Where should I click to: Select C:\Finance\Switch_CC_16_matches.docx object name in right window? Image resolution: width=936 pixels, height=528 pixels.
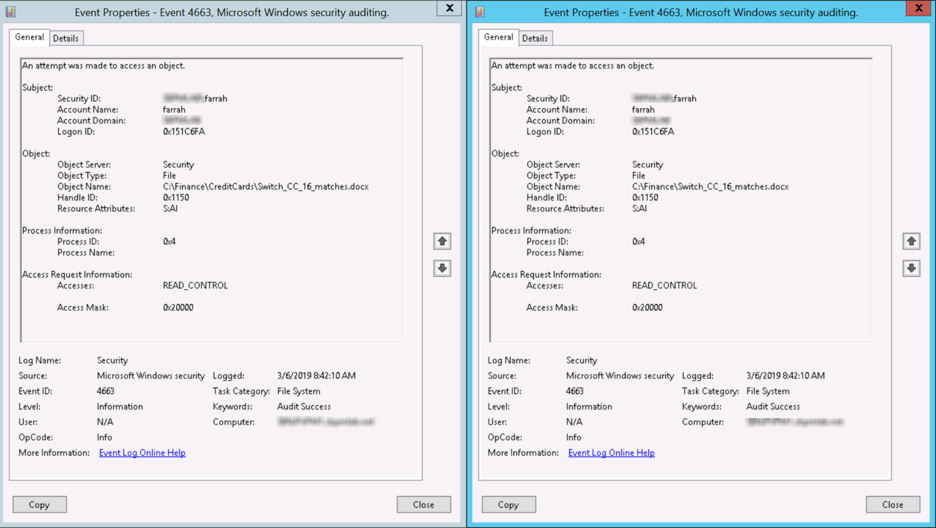click(710, 187)
